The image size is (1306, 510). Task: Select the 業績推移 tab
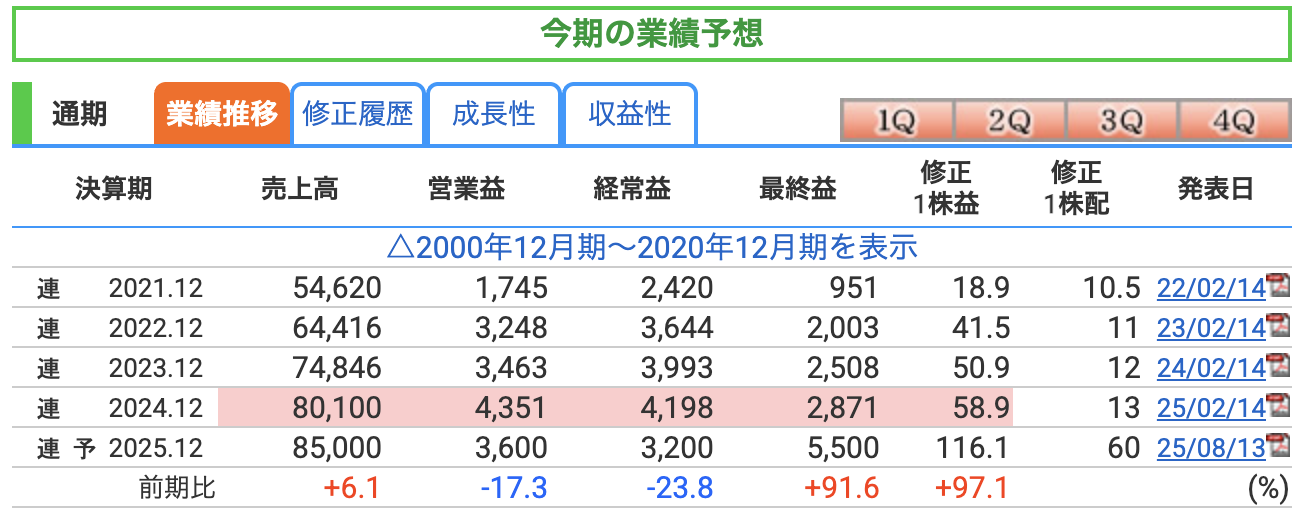coord(221,114)
